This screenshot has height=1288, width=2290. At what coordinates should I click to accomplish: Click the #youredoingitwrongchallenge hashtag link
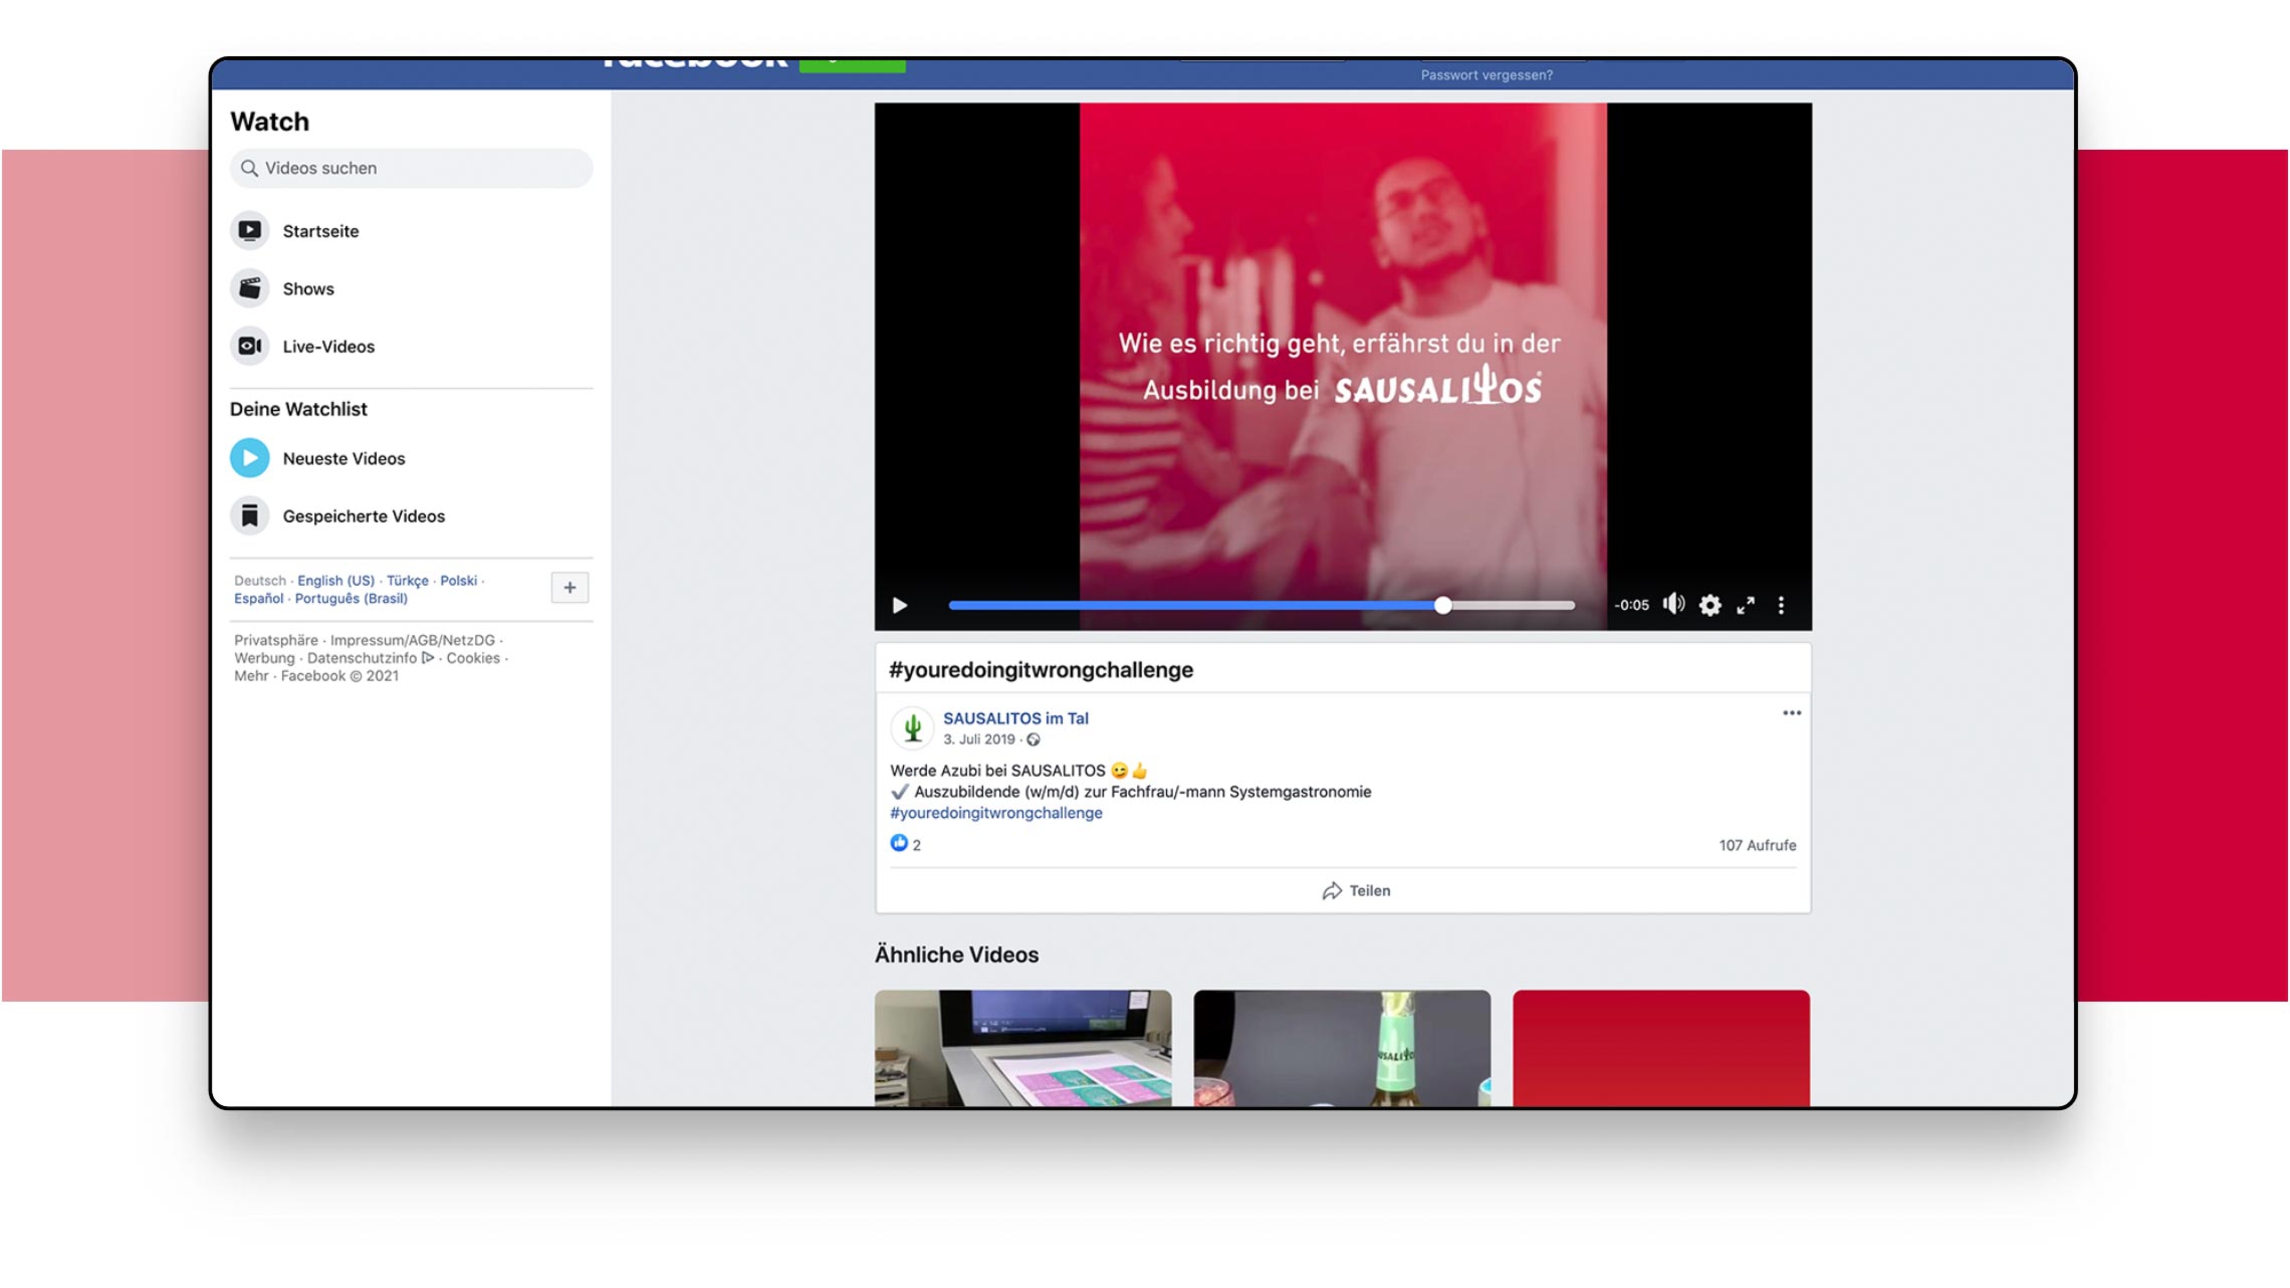996,813
